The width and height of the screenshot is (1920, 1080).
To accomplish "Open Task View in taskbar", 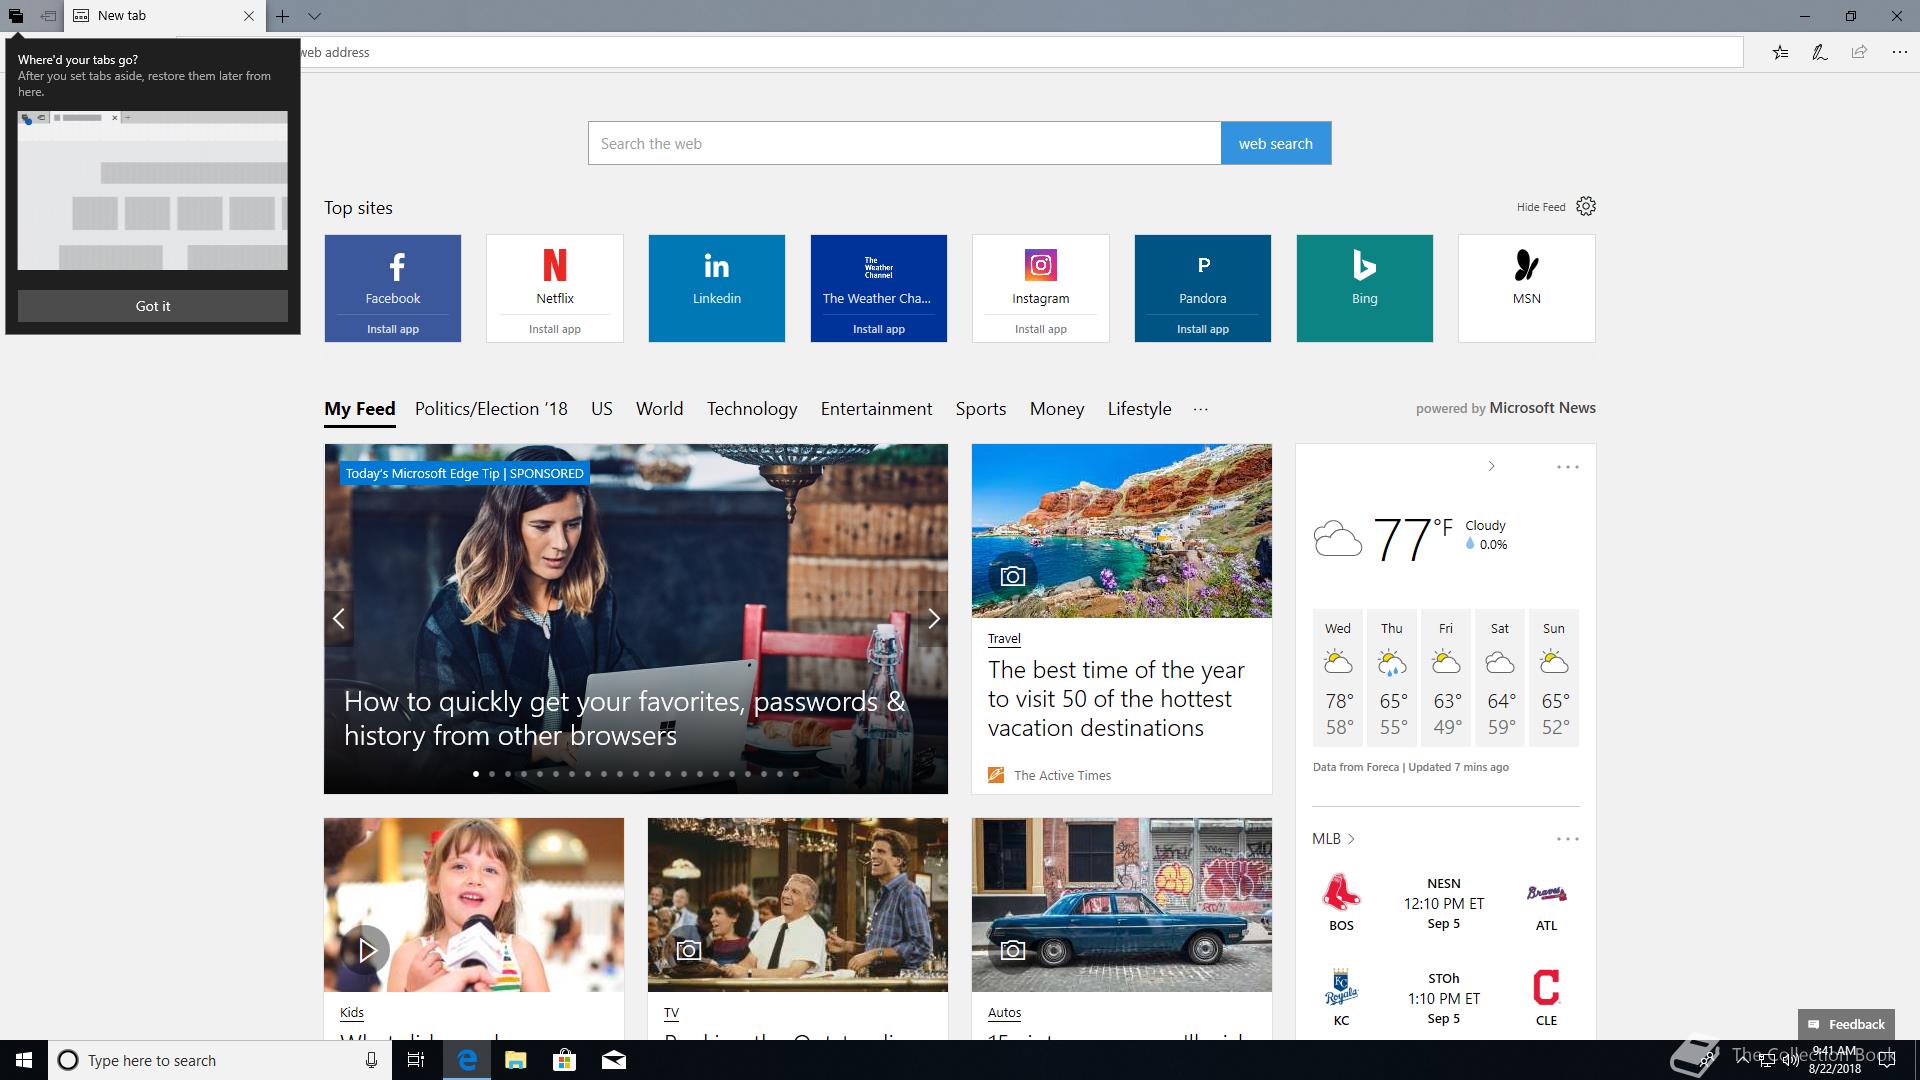I will pyautogui.click(x=416, y=1060).
